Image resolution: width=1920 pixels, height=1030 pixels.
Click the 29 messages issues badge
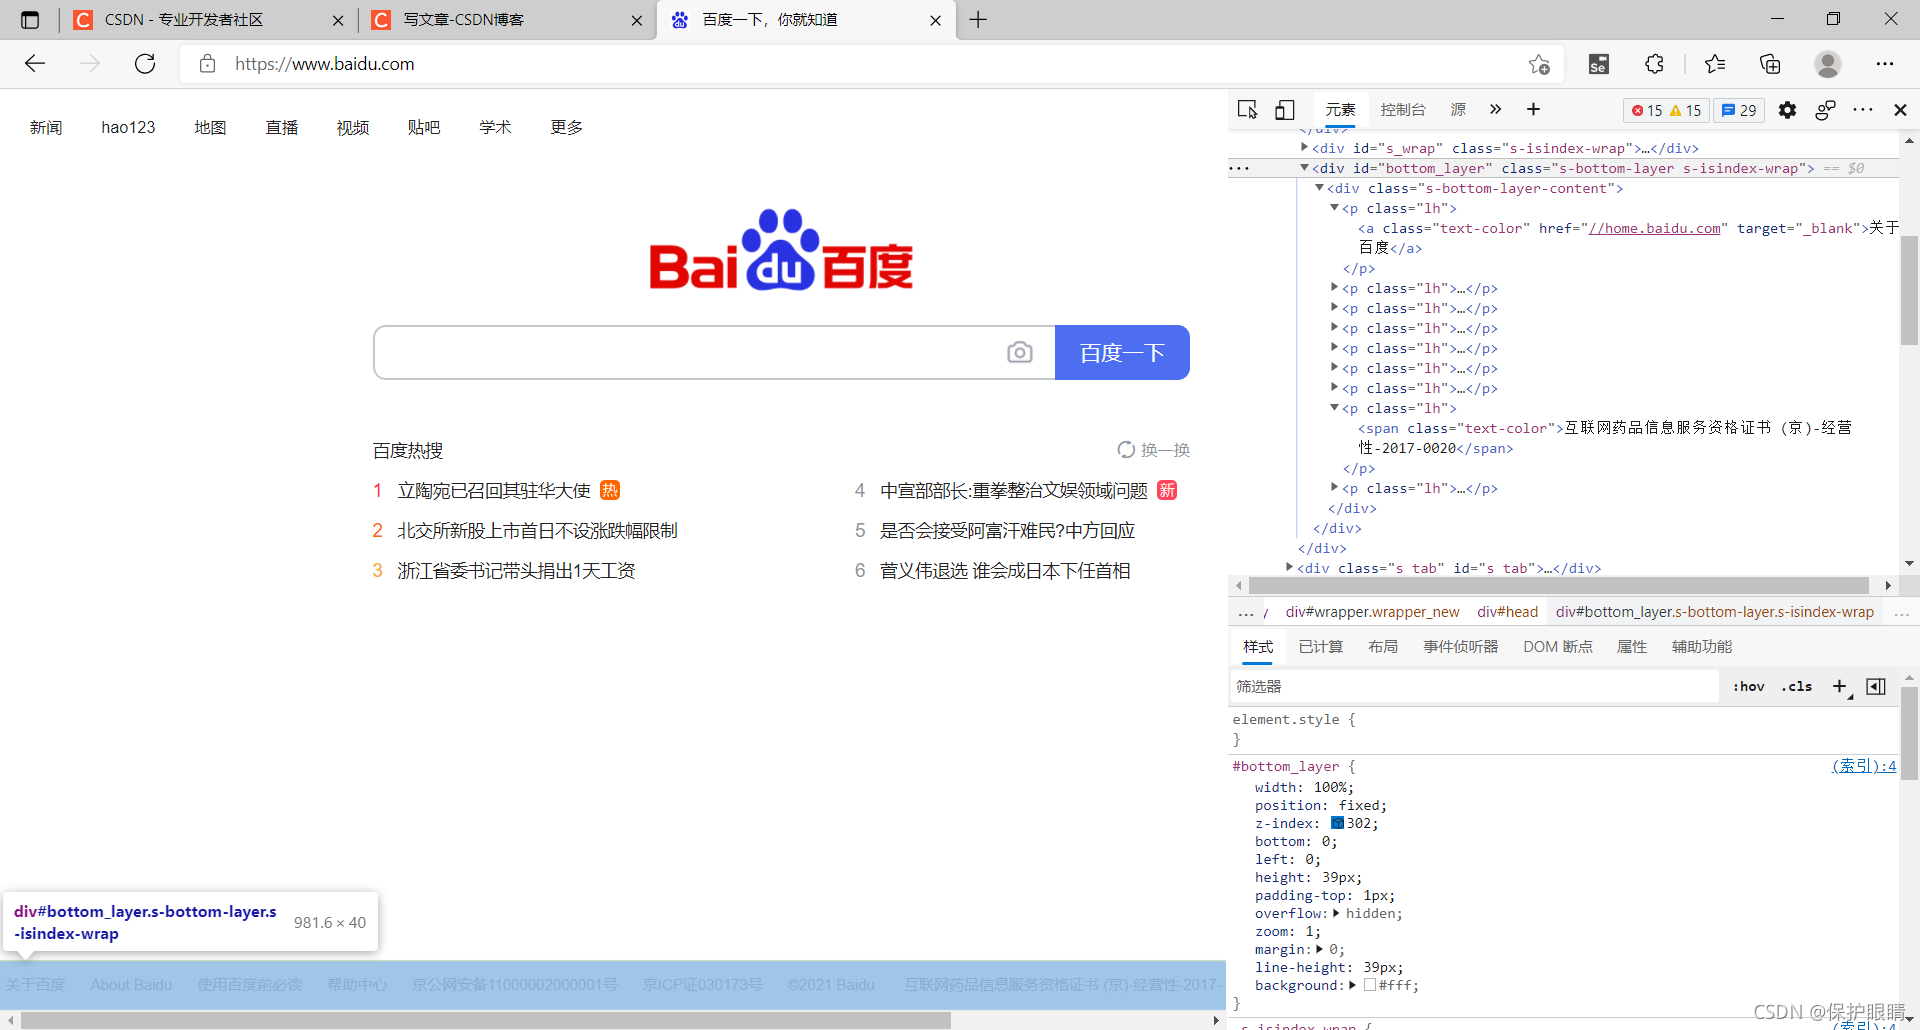[1739, 110]
